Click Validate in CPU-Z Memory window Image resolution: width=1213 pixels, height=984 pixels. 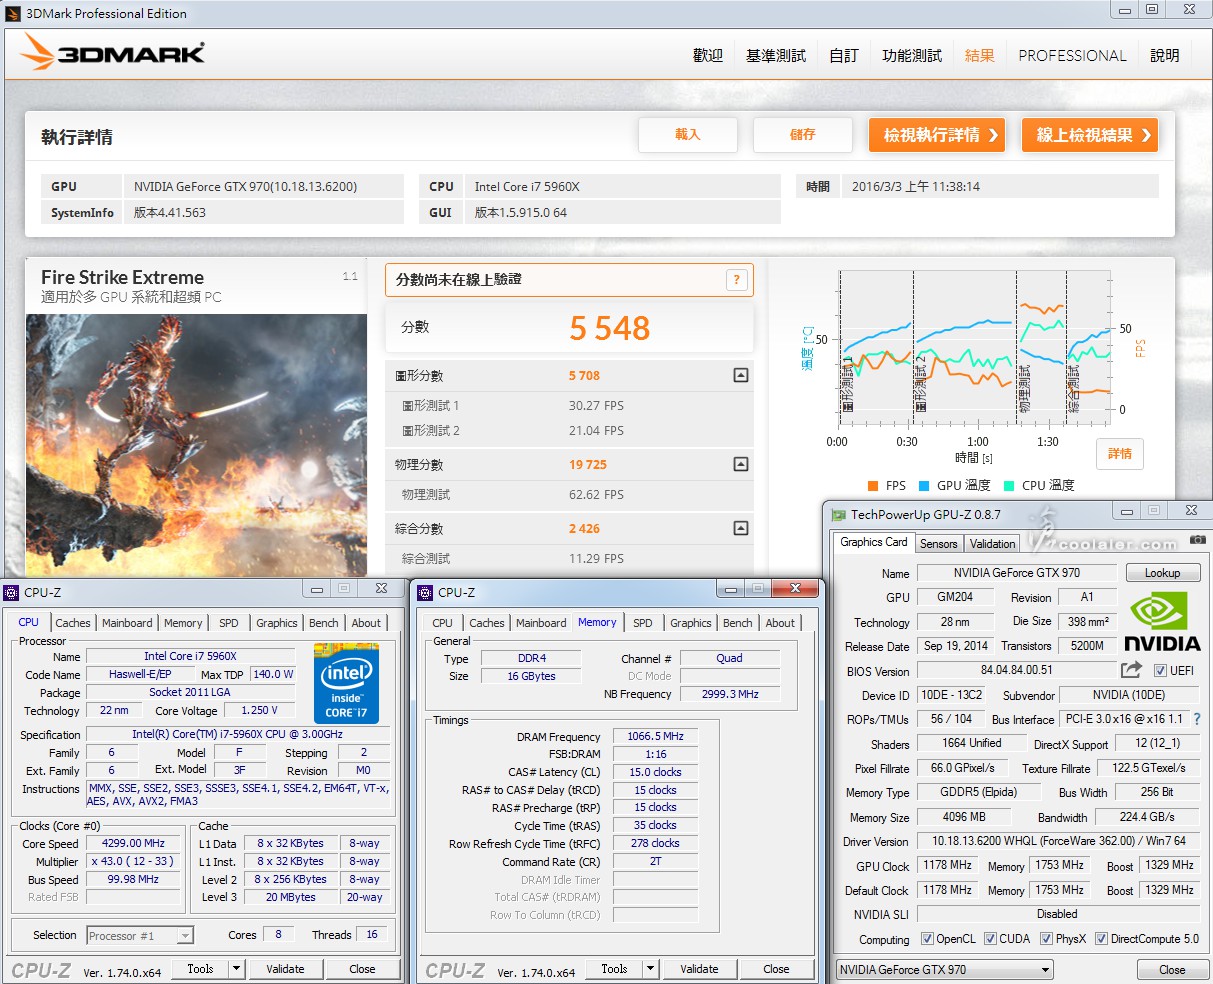[699, 969]
